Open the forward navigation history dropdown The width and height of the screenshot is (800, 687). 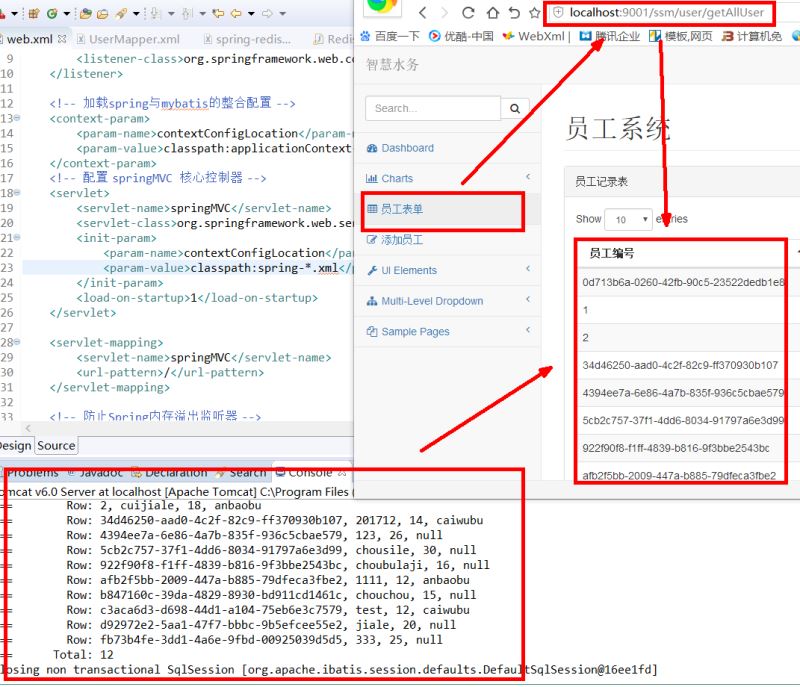tap(283, 14)
